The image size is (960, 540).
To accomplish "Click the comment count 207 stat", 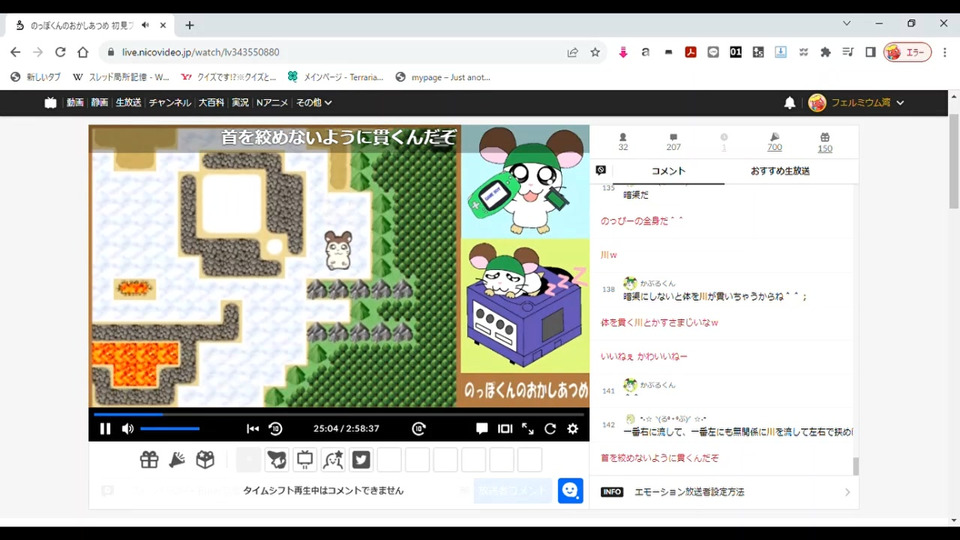I will (673, 142).
